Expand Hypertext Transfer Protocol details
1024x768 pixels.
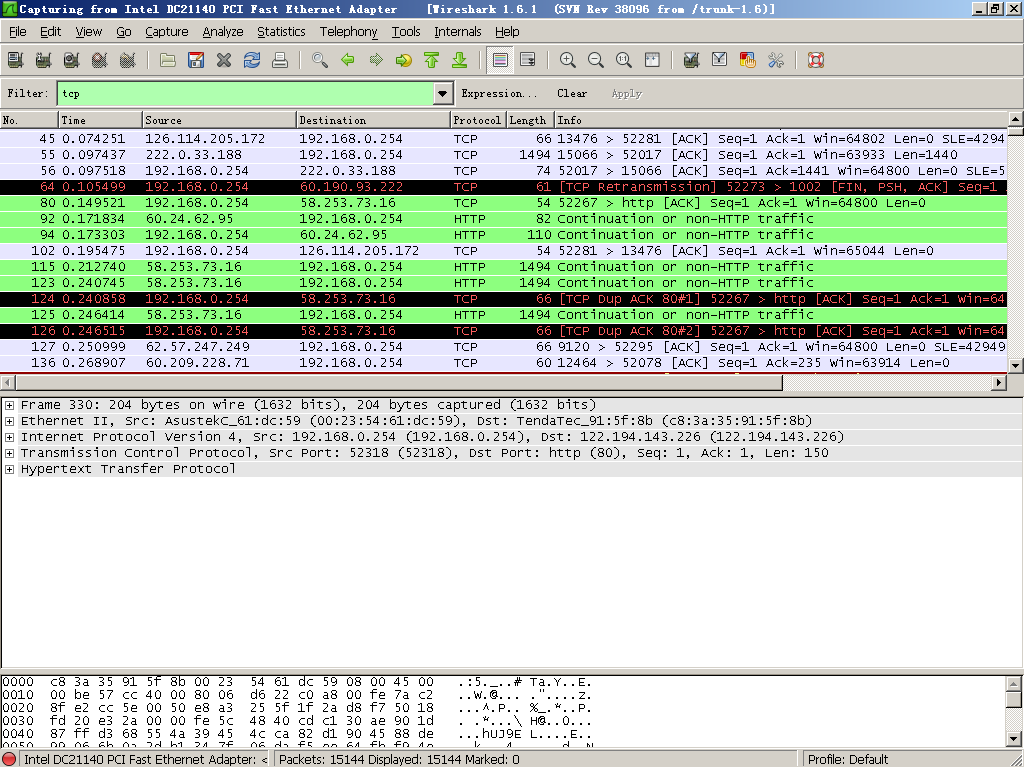pos(10,469)
